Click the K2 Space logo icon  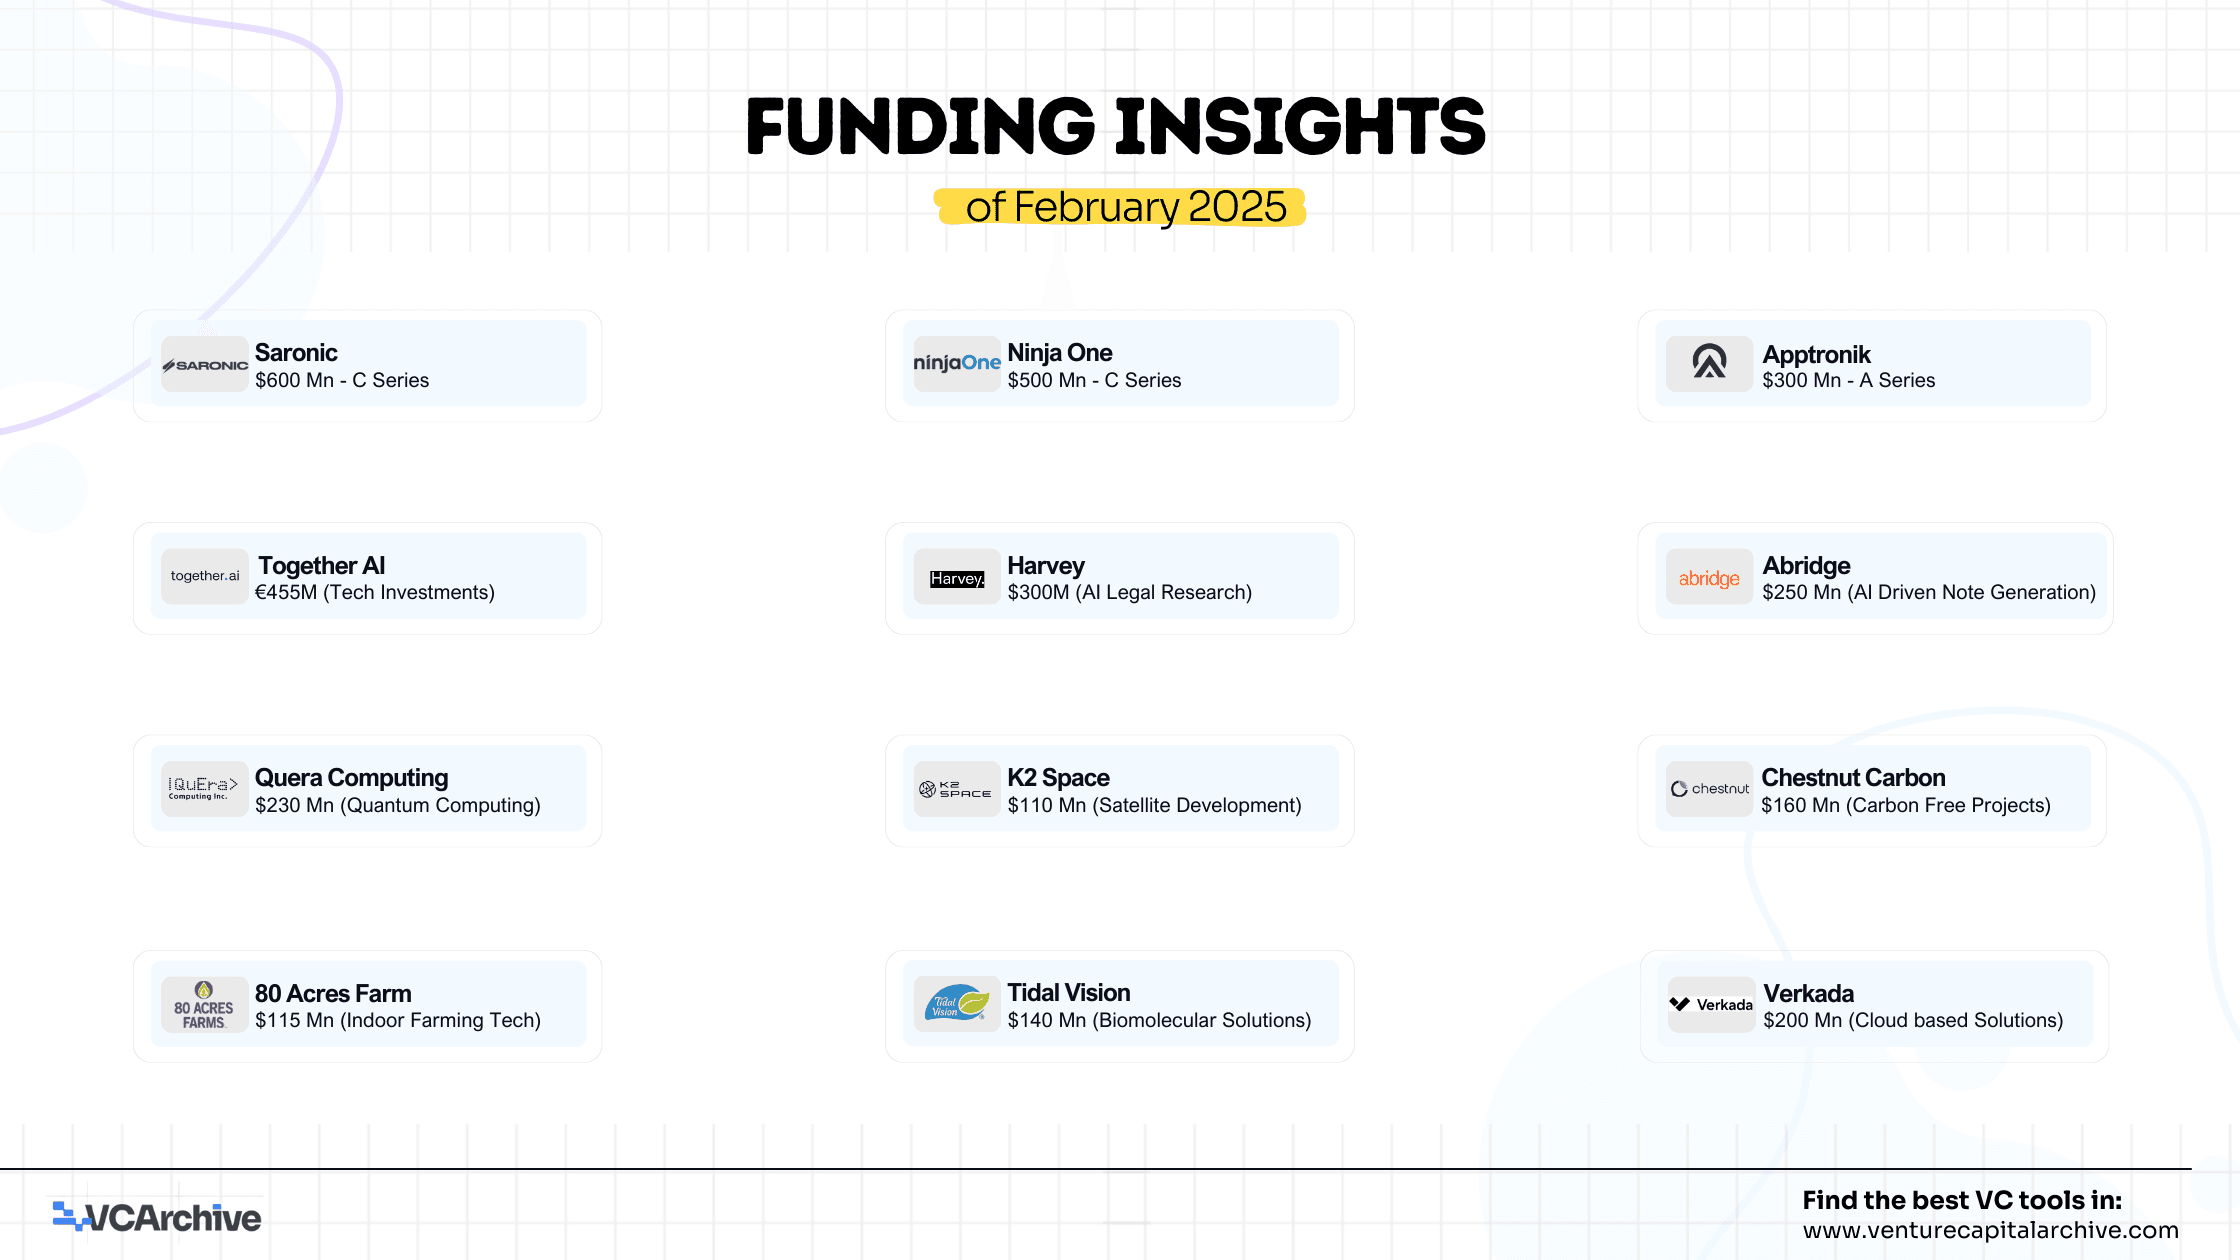click(956, 789)
